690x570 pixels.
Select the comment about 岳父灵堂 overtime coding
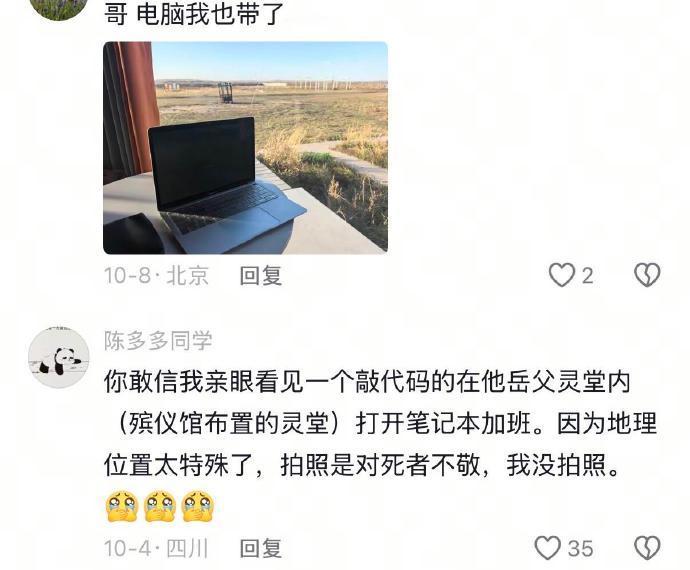click(x=380, y=423)
